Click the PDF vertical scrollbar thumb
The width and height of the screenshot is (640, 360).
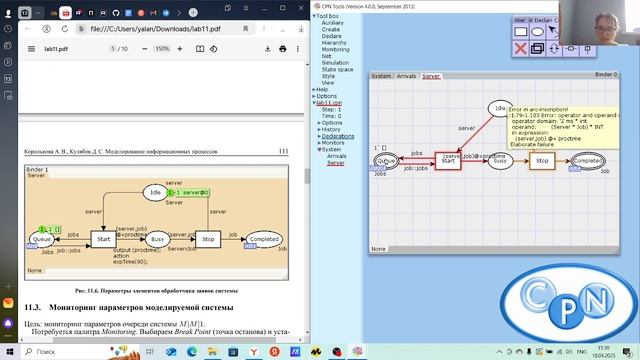tap(307, 176)
